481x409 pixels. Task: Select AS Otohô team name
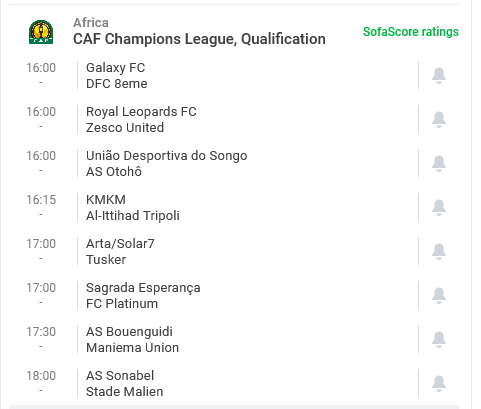pyautogui.click(x=114, y=172)
